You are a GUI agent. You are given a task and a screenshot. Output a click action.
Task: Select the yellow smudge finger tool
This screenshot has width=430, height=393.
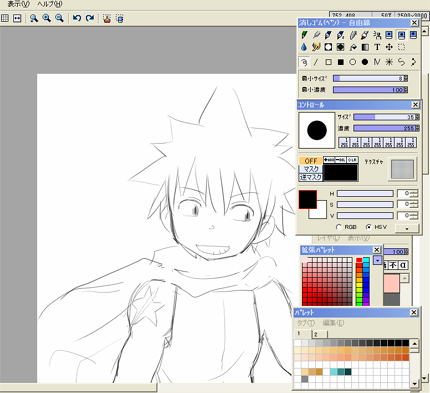[x=316, y=47]
